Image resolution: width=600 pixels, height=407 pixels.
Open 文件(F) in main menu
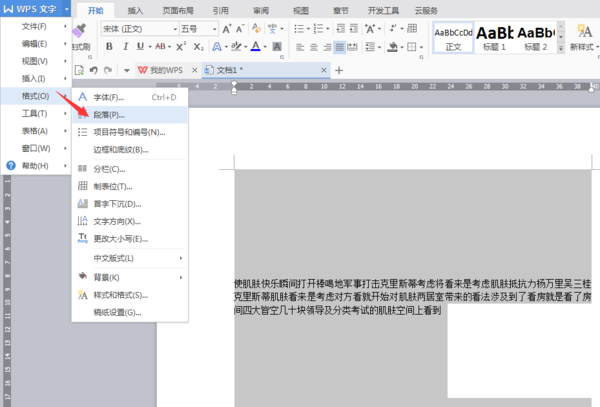pos(36,26)
